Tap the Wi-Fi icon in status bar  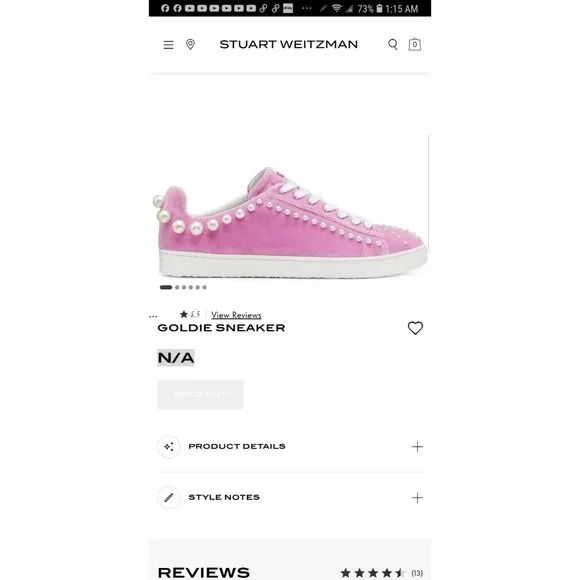coord(336,8)
